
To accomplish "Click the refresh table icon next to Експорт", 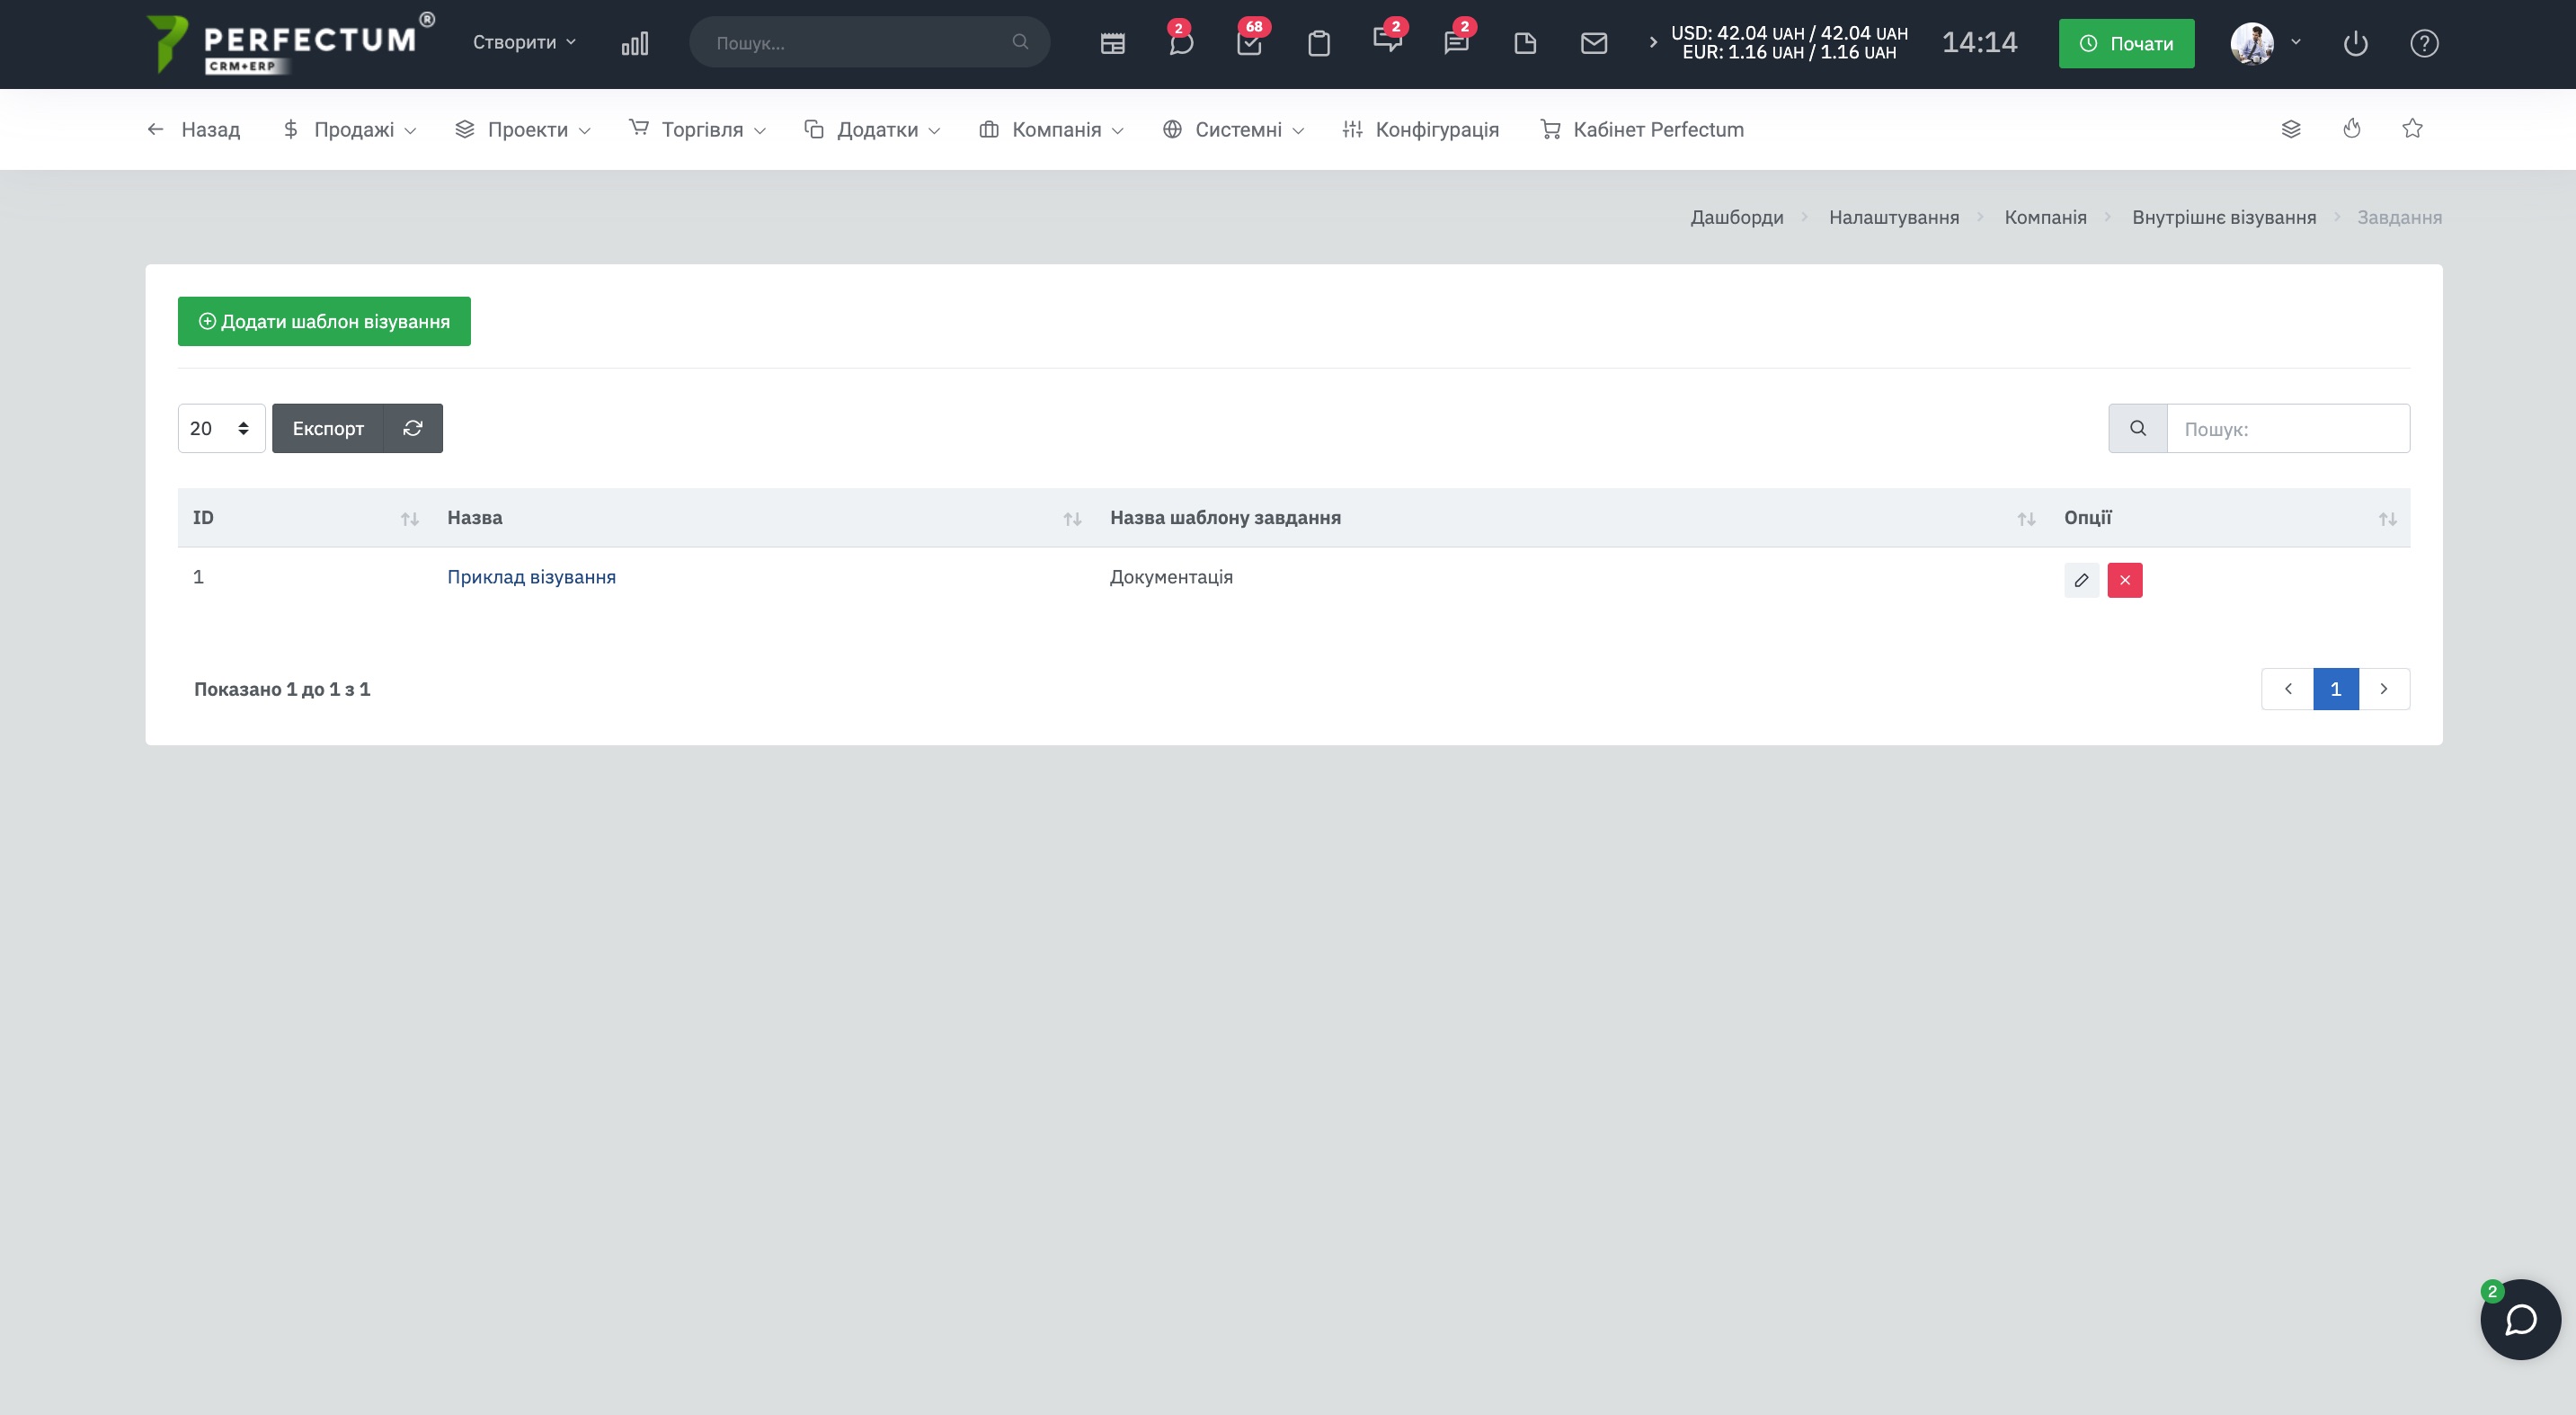I will [413, 428].
